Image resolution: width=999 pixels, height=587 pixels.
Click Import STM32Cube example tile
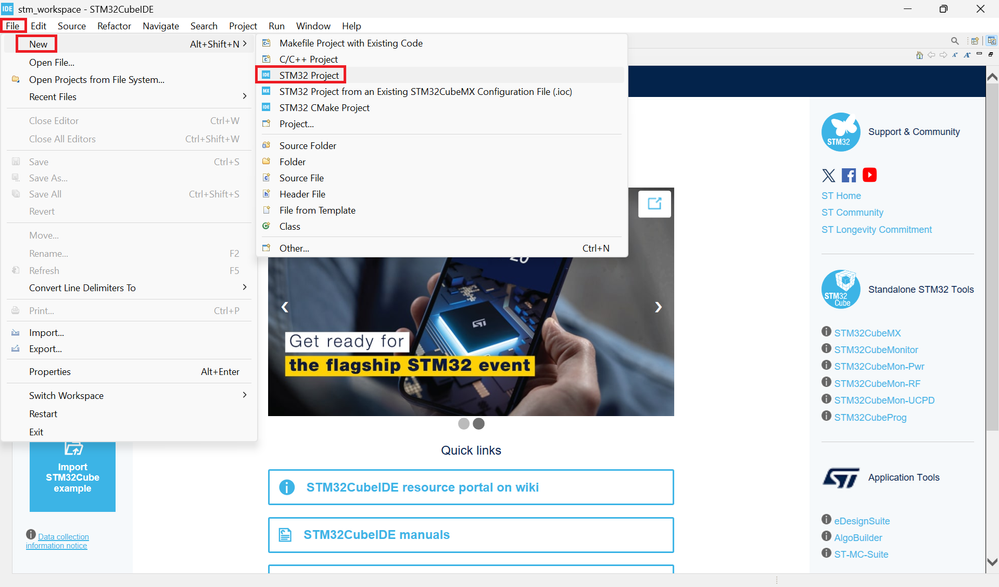tap(73, 476)
